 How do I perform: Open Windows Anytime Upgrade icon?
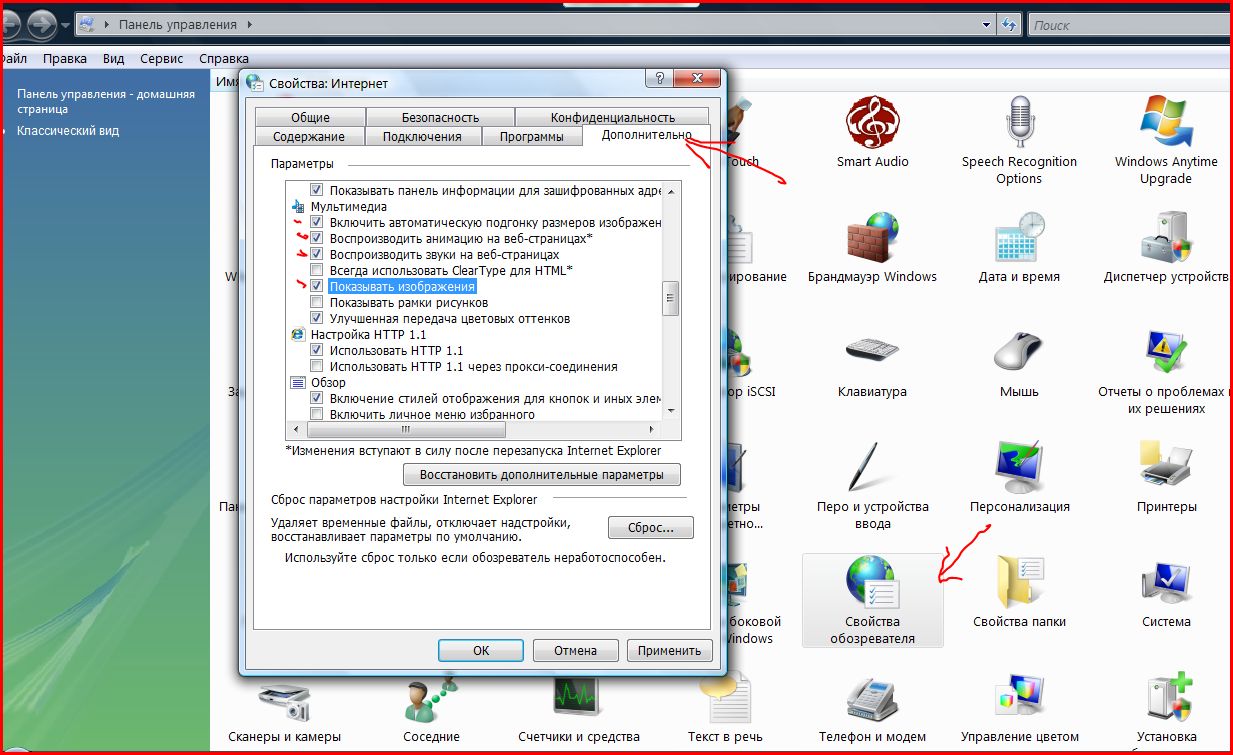click(1166, 141)
